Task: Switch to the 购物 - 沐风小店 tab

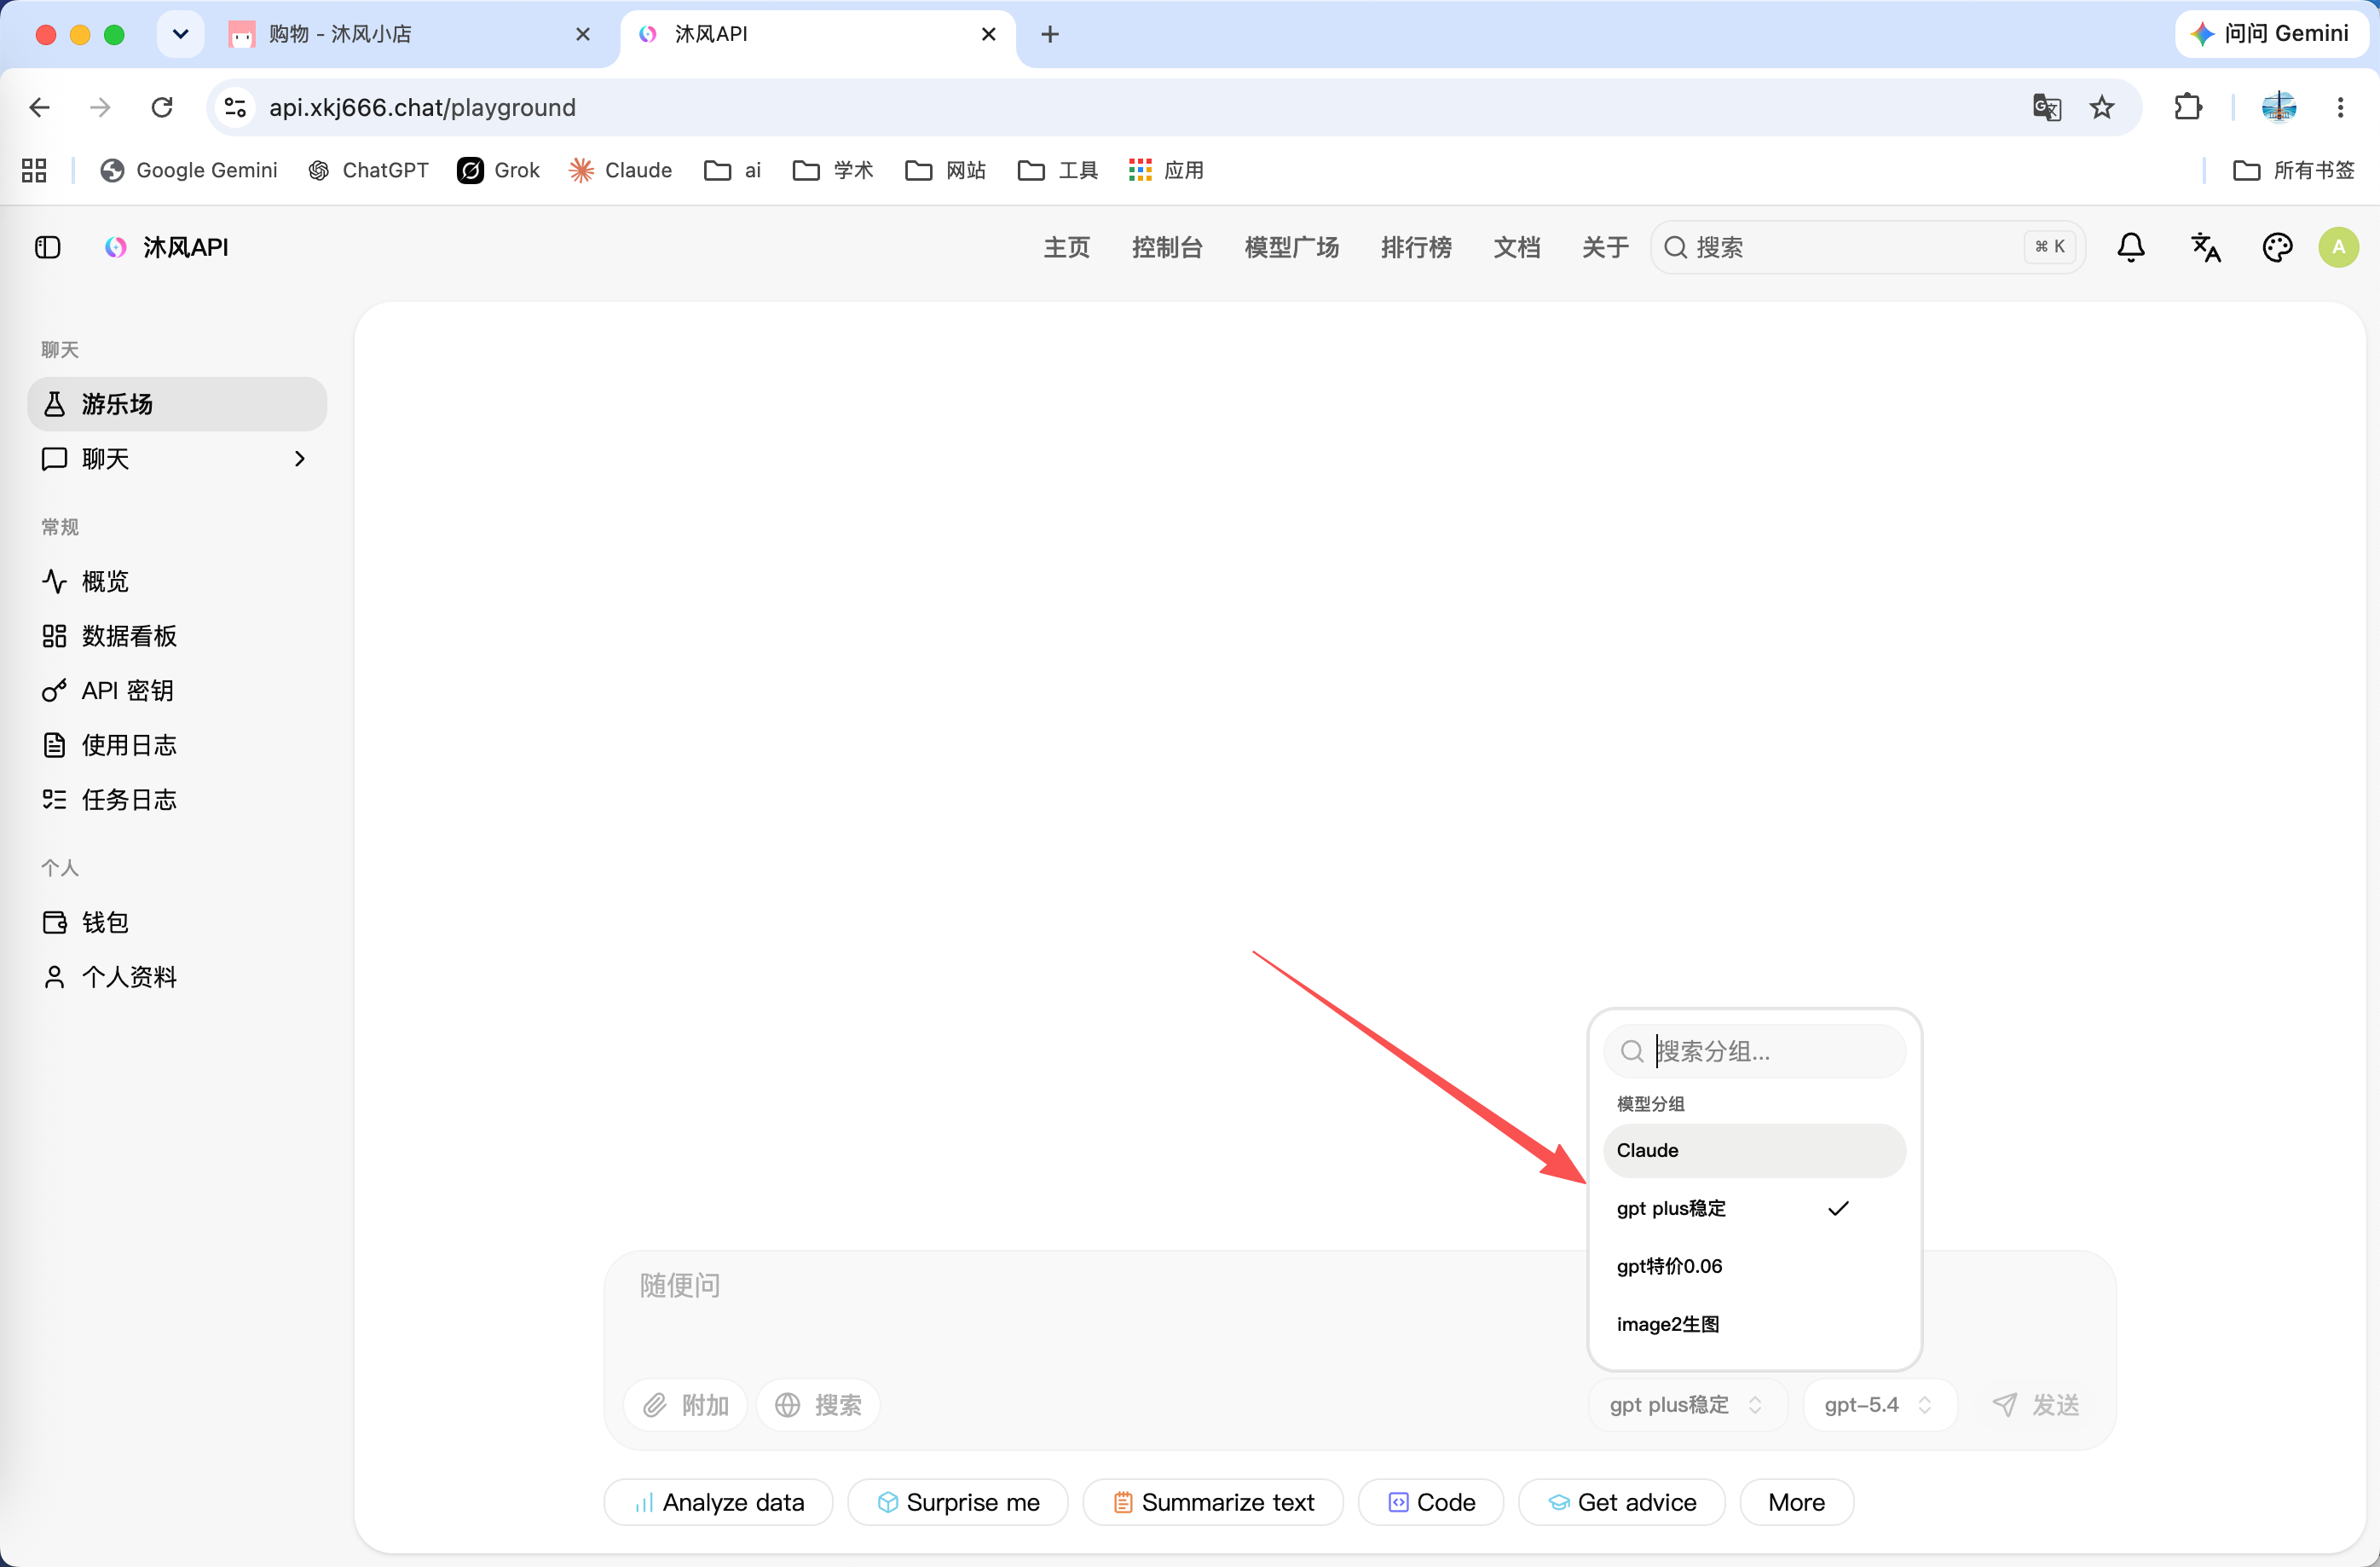Action: 410,34
